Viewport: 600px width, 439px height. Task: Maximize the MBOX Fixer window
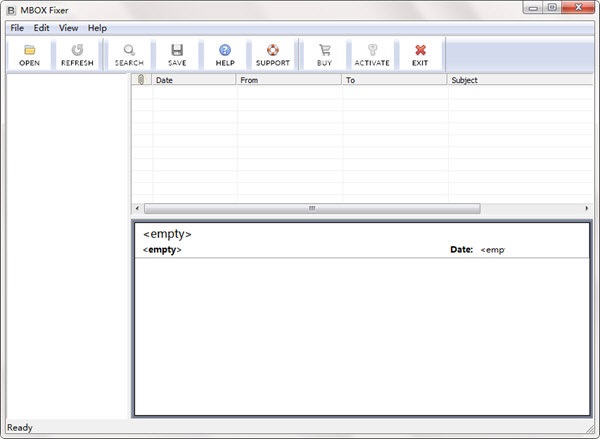click(x=552, y=7)
